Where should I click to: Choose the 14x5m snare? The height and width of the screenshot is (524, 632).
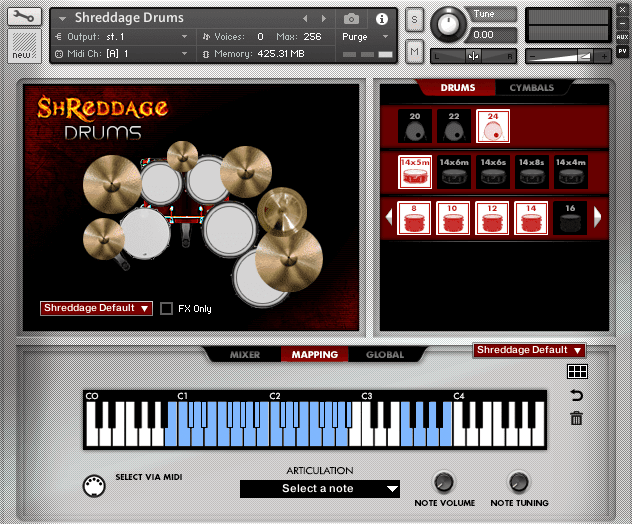[415, 172]
